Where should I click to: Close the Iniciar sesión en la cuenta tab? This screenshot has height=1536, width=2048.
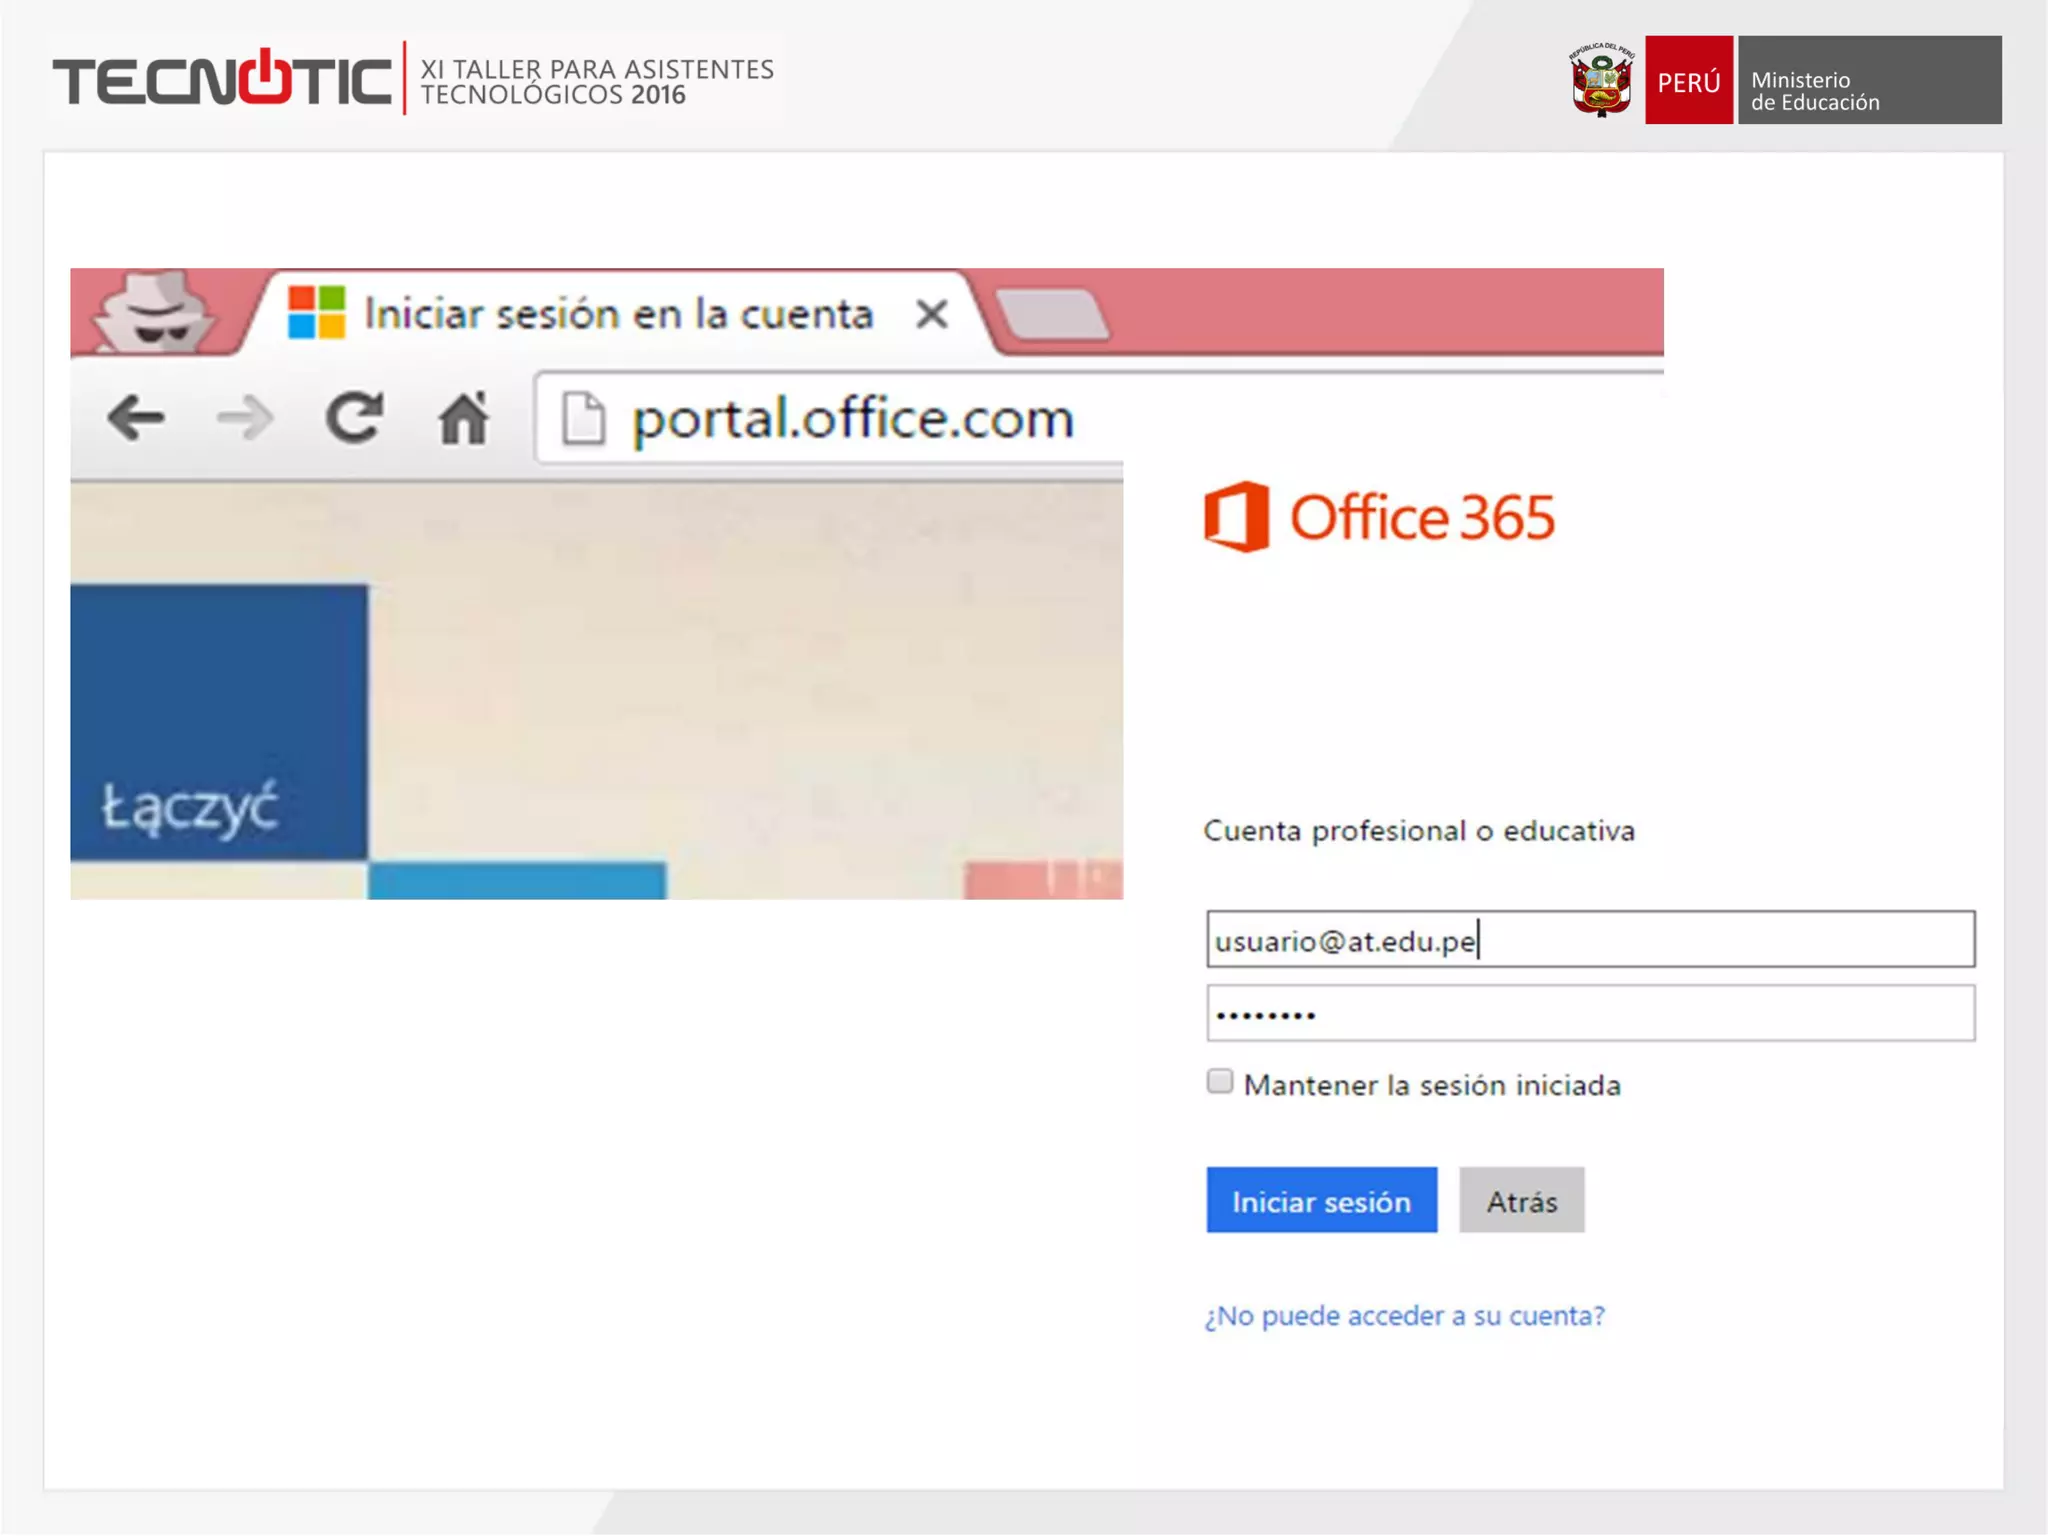[x=931, y=314]
